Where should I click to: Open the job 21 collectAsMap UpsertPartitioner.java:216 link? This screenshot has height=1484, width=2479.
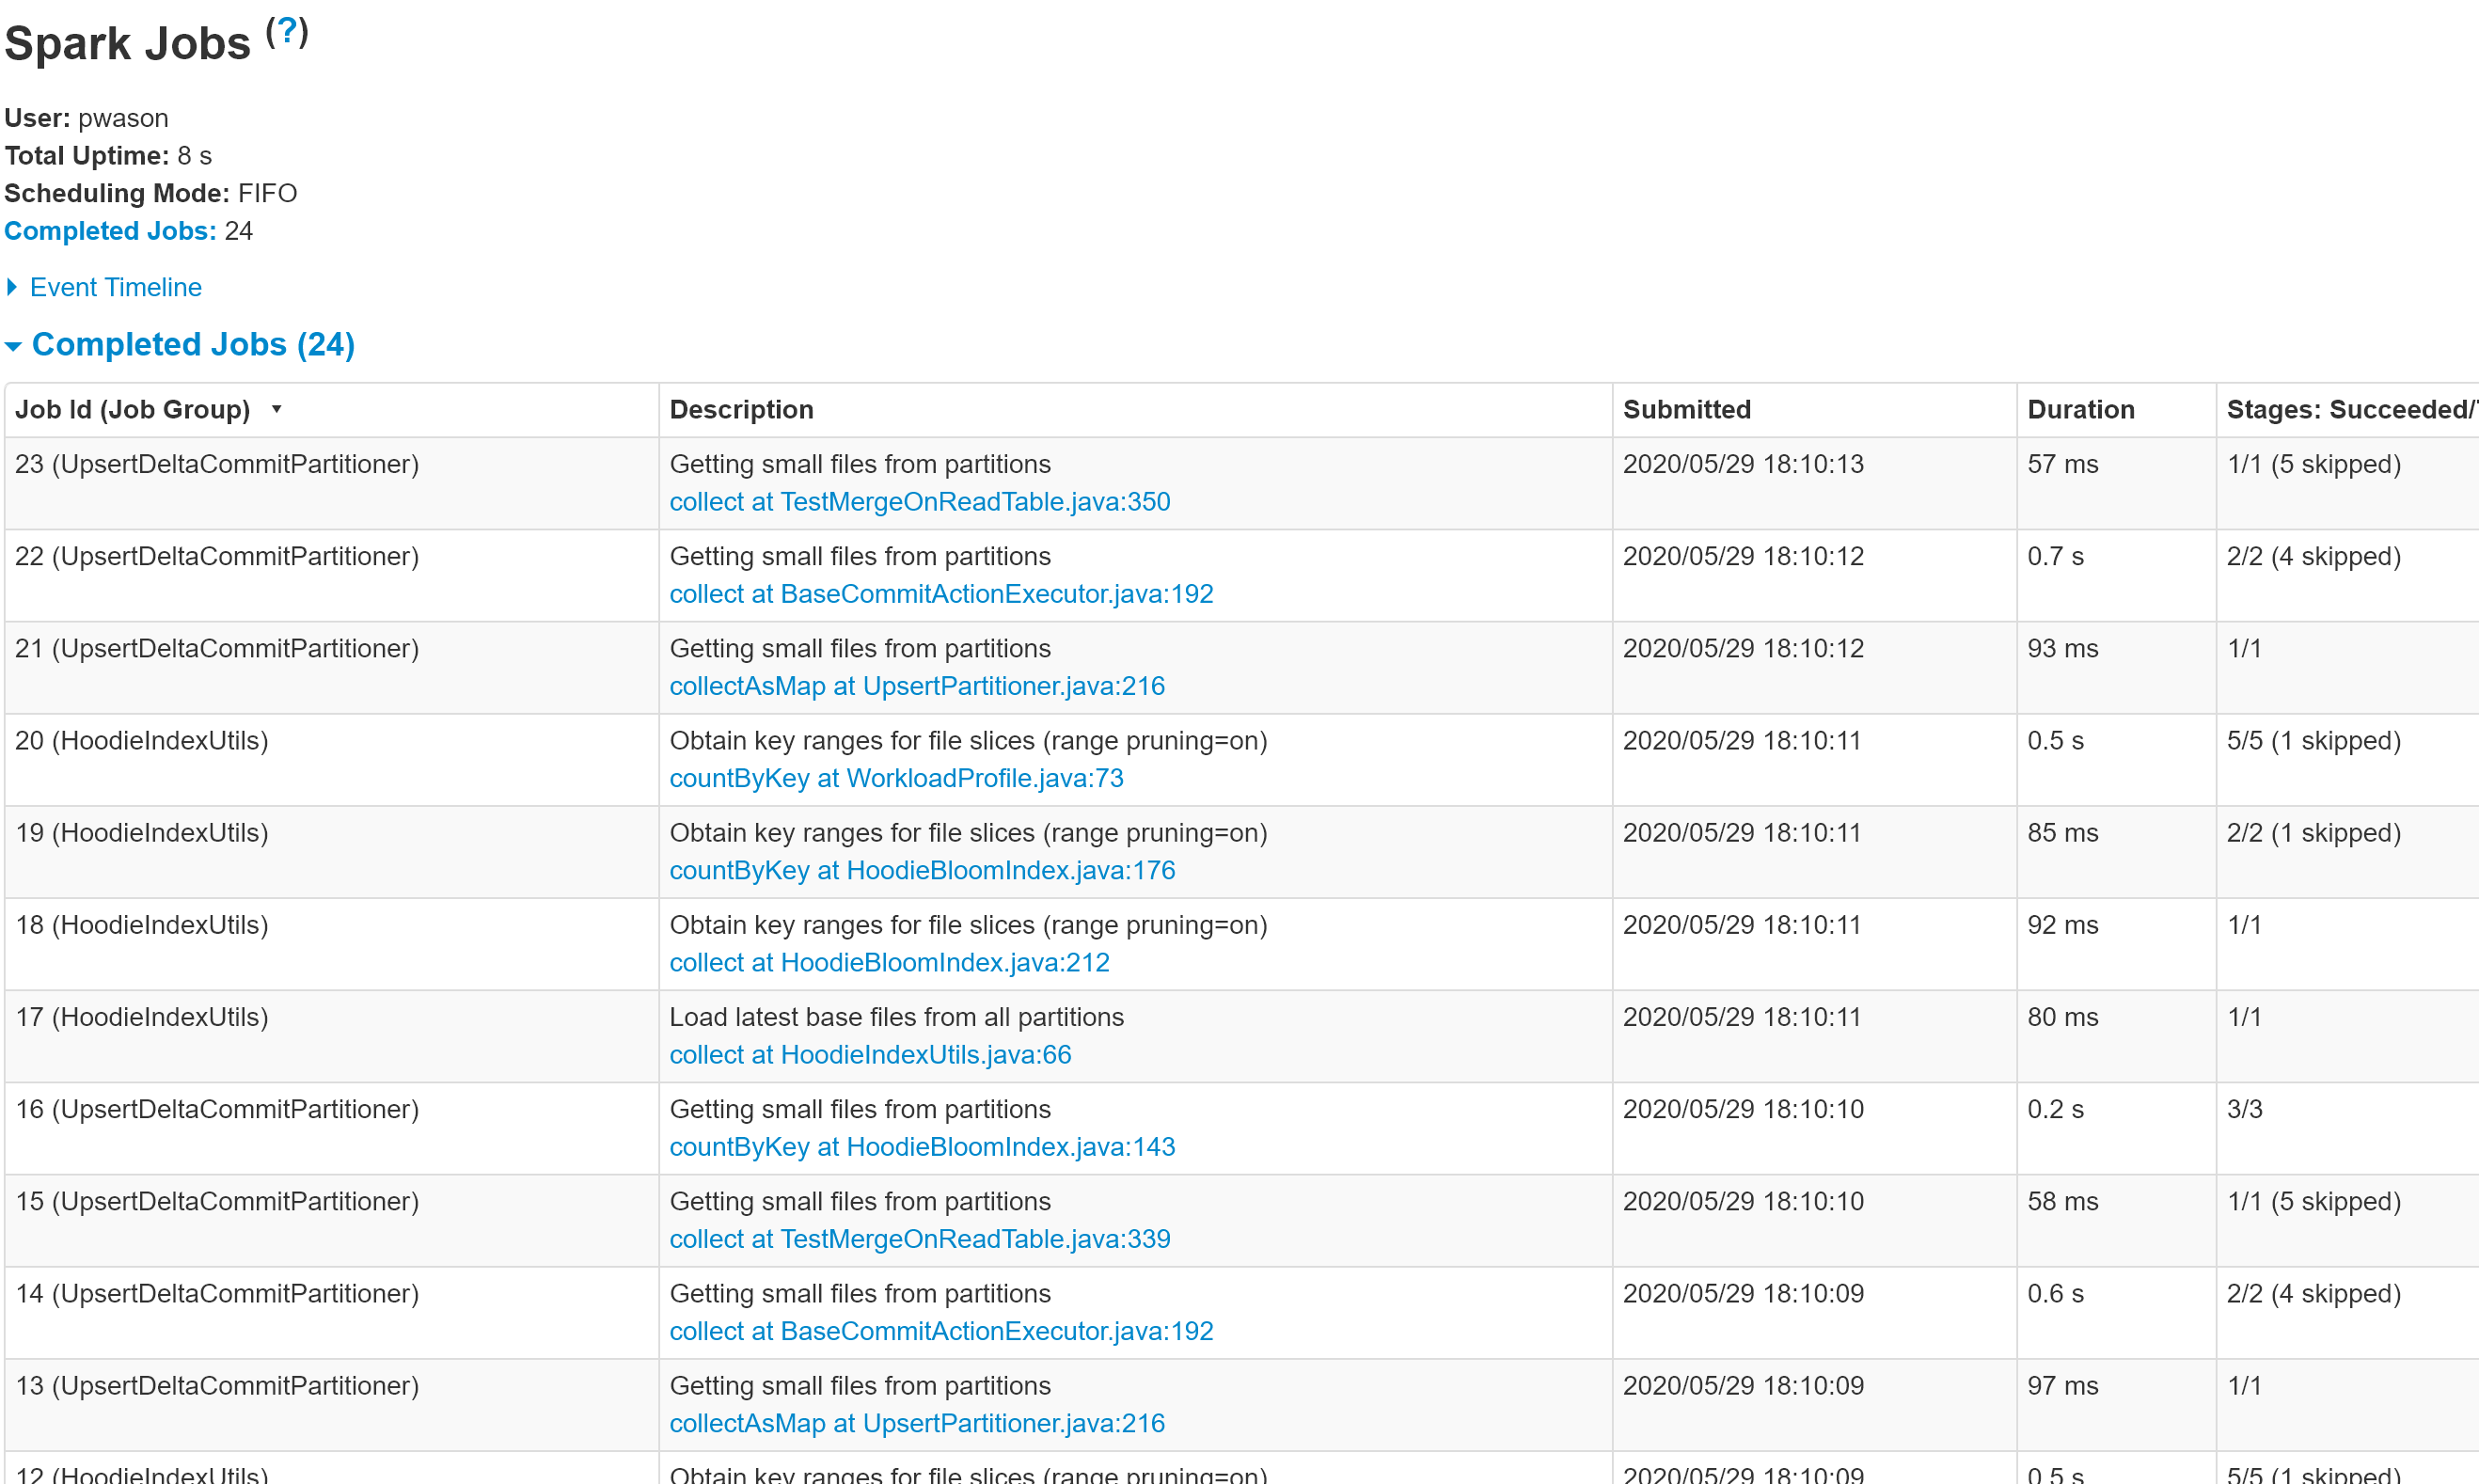click(x=916, y=686)
